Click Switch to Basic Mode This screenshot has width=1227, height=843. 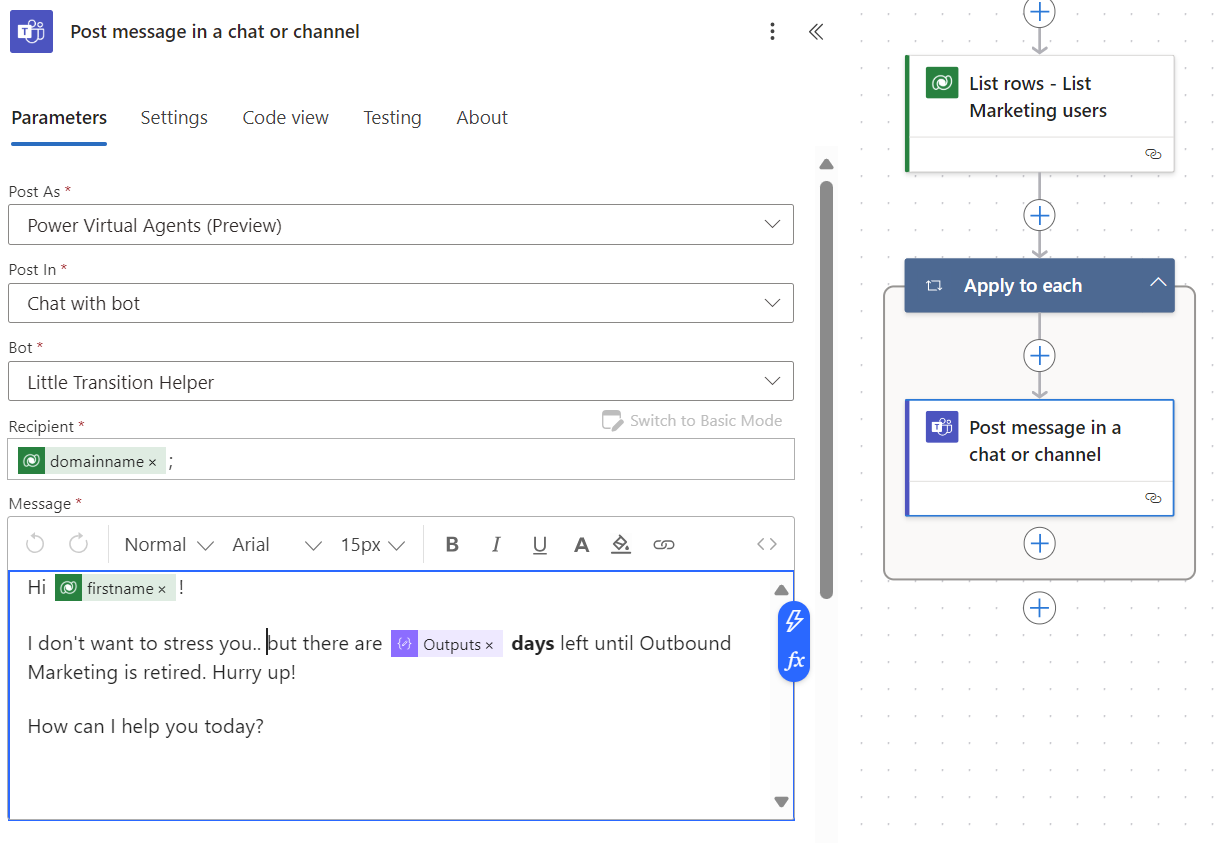tap(692, 421)
